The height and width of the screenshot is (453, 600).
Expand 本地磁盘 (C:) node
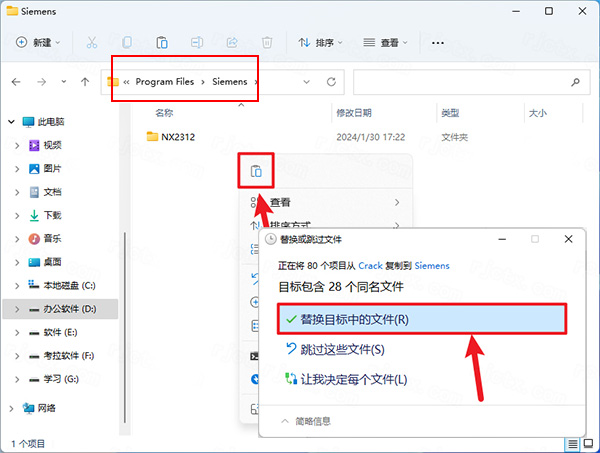(17, 285)
